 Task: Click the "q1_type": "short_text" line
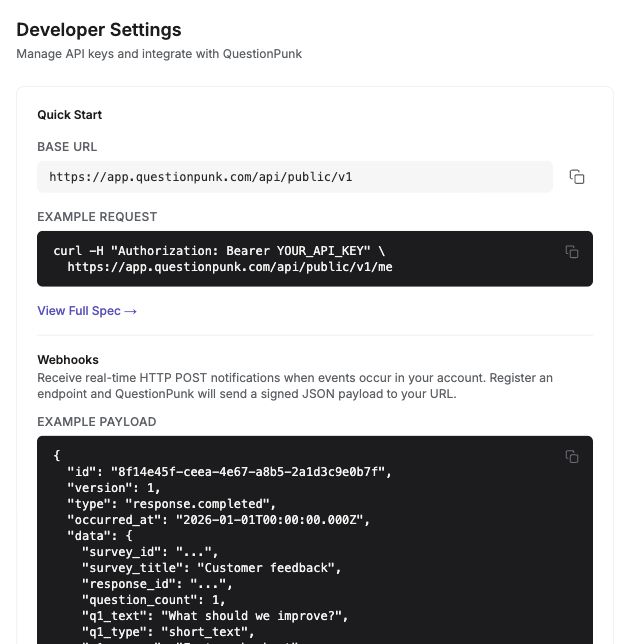click(x=168, y=632)
